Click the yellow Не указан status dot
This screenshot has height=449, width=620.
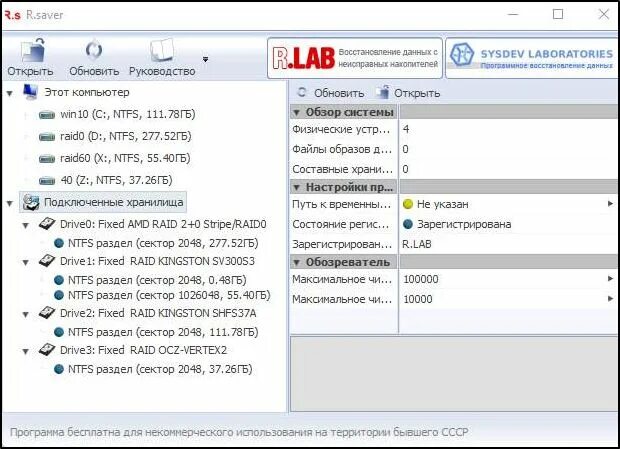point(408,204)
